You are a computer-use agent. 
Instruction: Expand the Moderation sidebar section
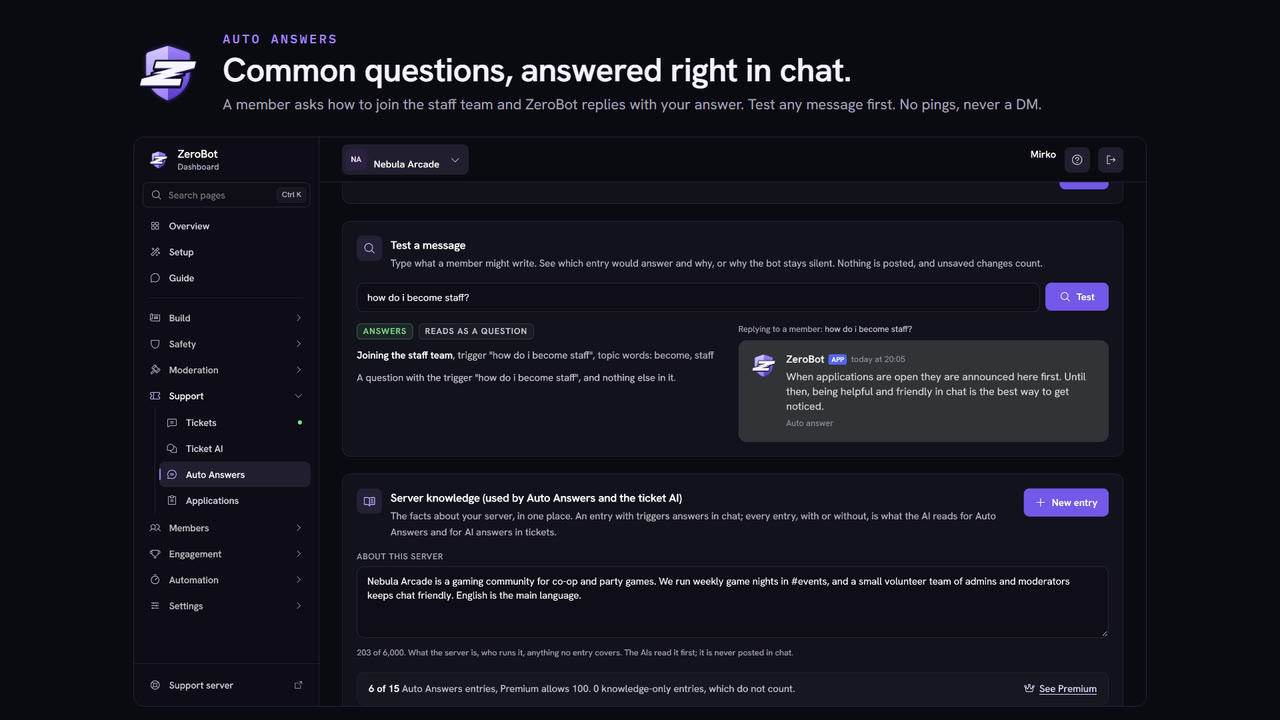(x=226, y=370)
